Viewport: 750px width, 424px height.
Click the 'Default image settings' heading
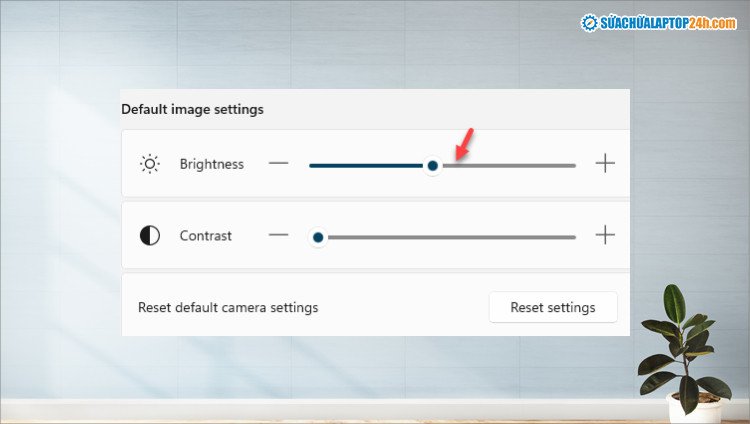[192, 110]
